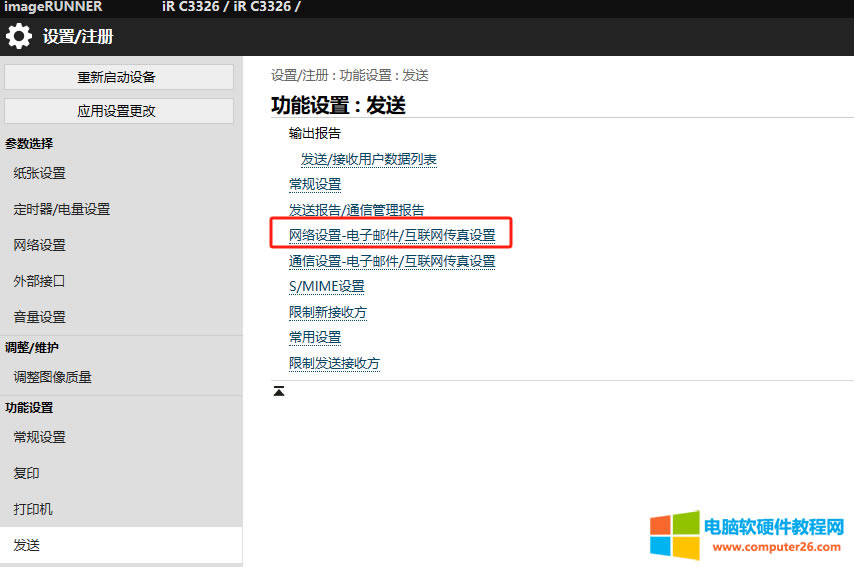854x567 pixels.
Task: Open 限制发送接收方 link
Action: click(x=334, y=363)
